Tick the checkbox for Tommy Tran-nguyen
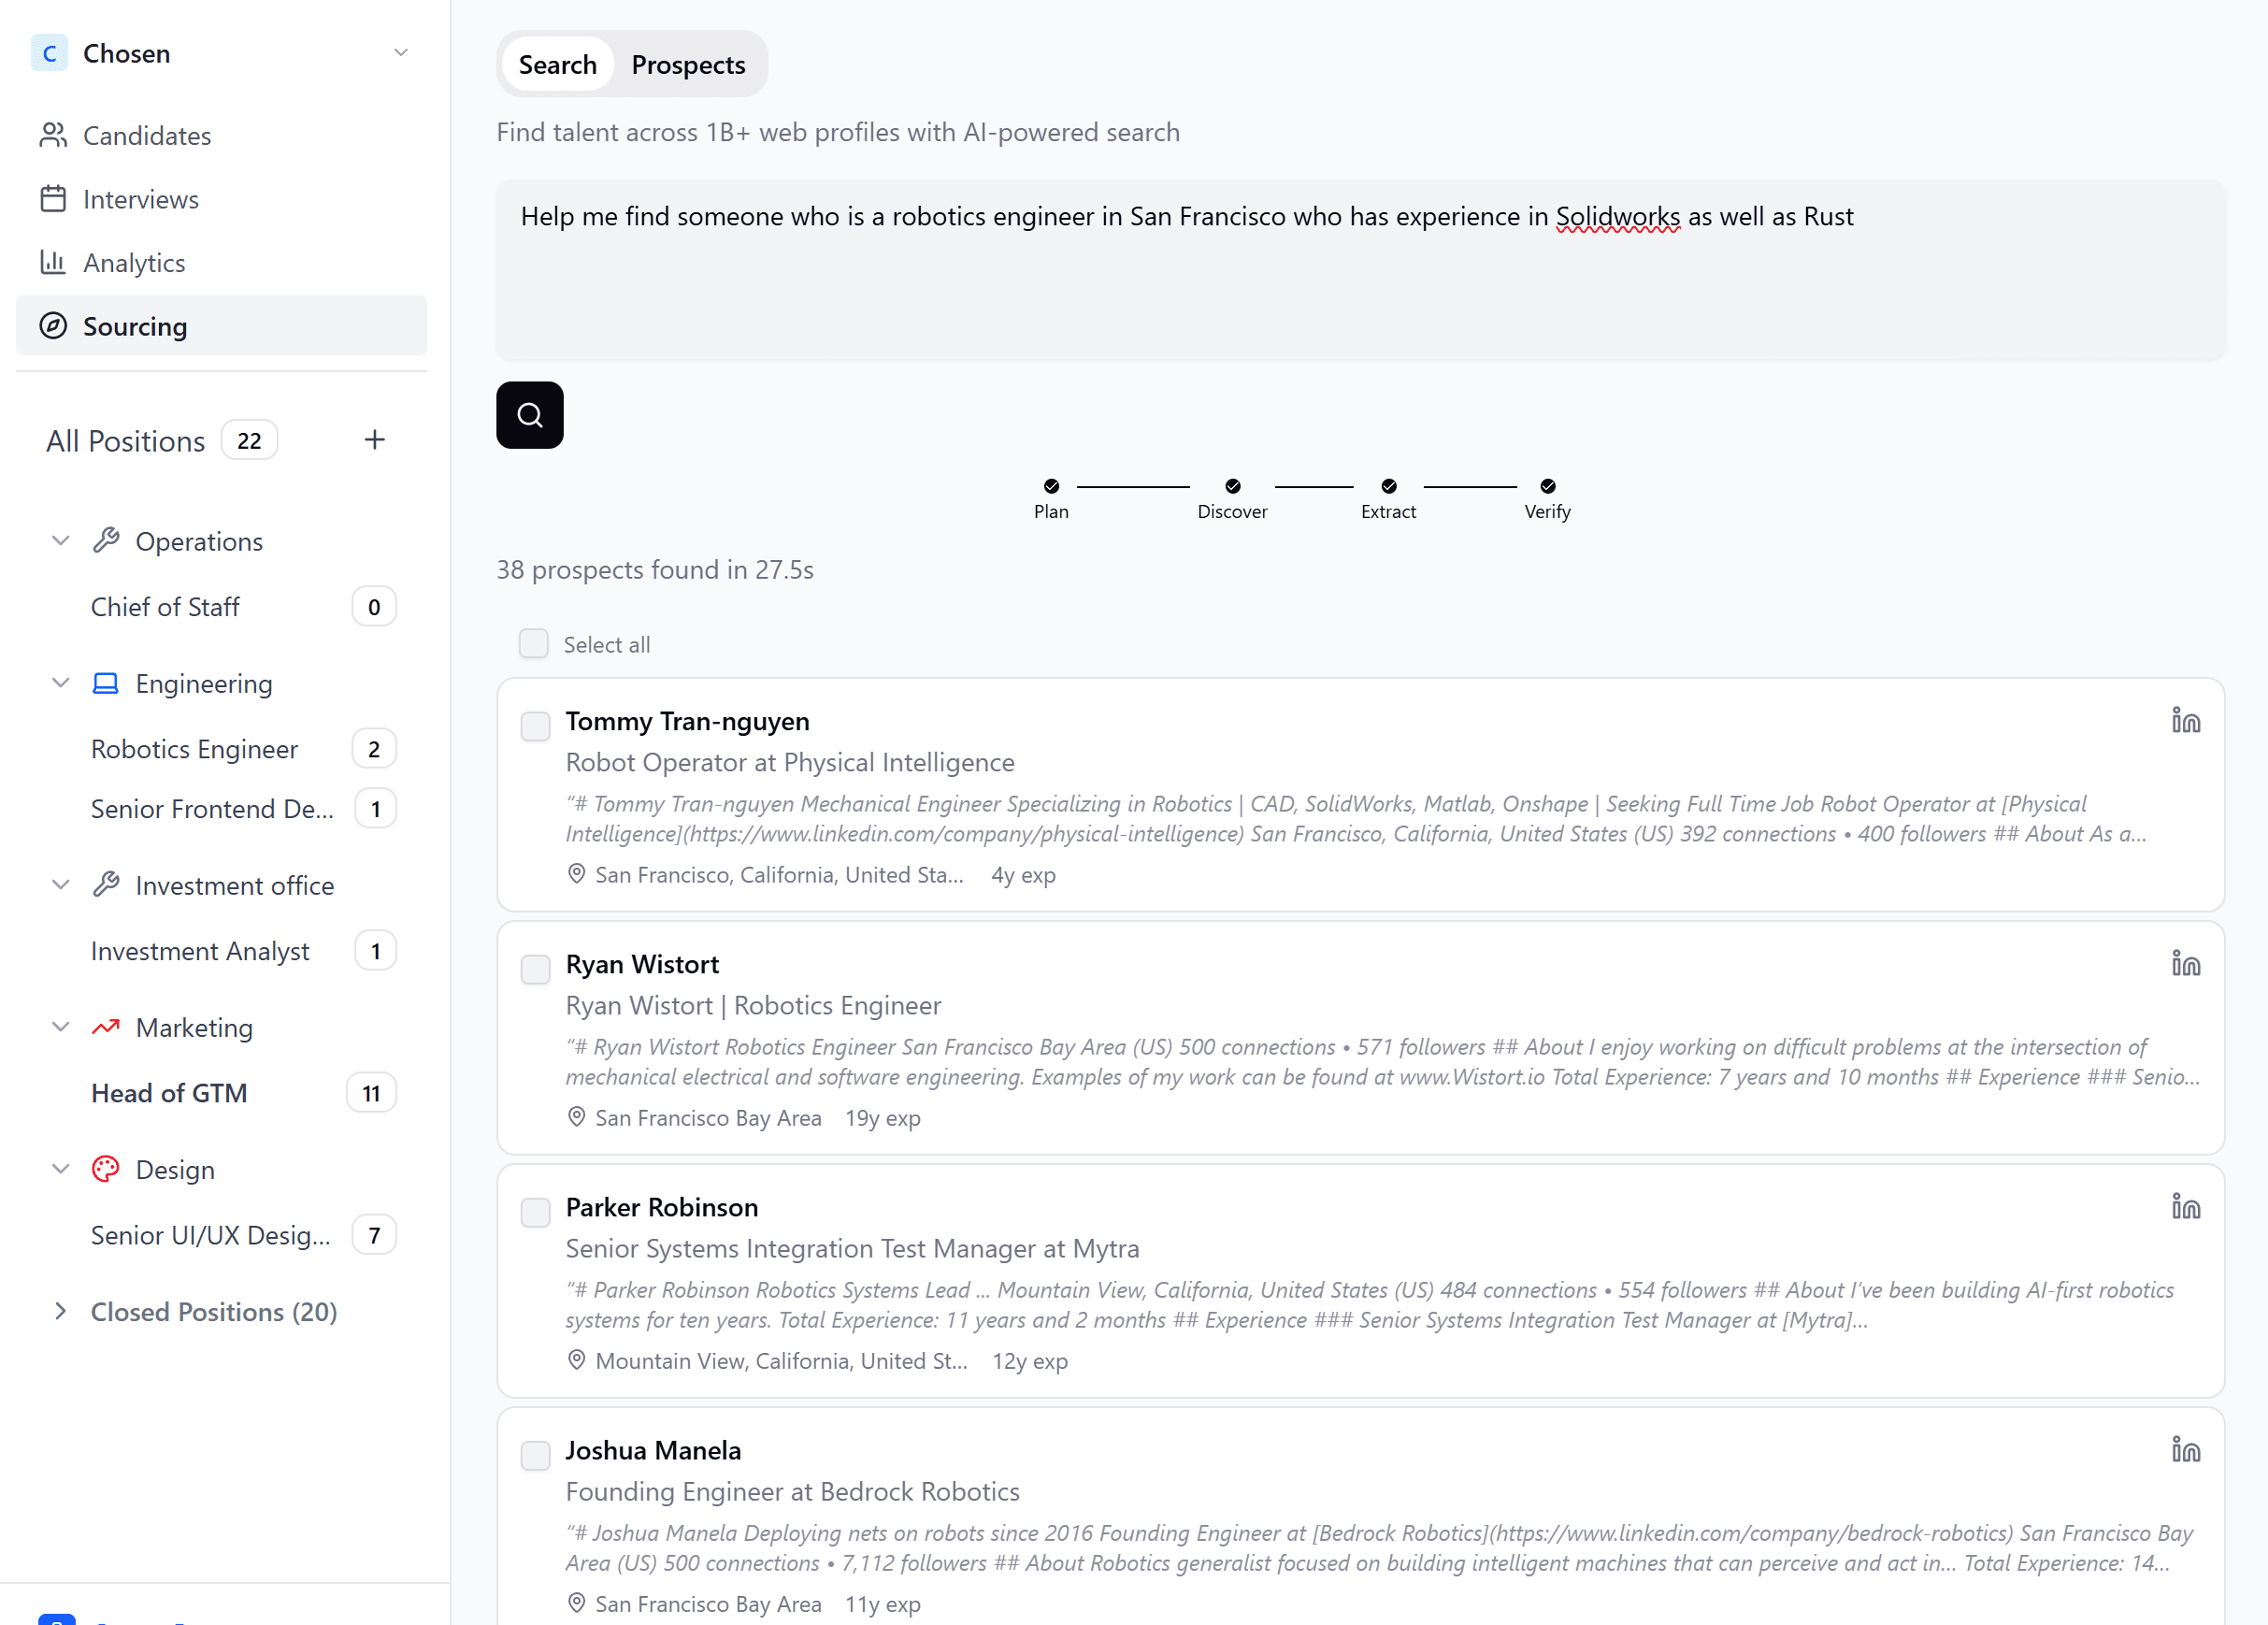2268x1625 pixels. (x=536, y=726)
